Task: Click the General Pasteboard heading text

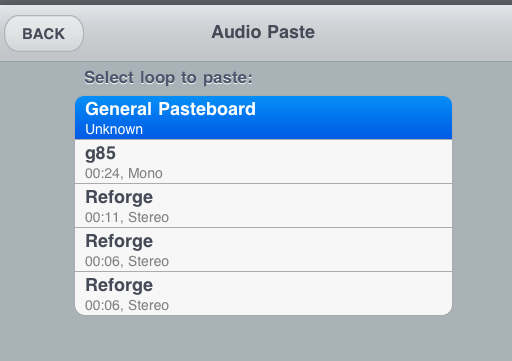Action: 170,109
